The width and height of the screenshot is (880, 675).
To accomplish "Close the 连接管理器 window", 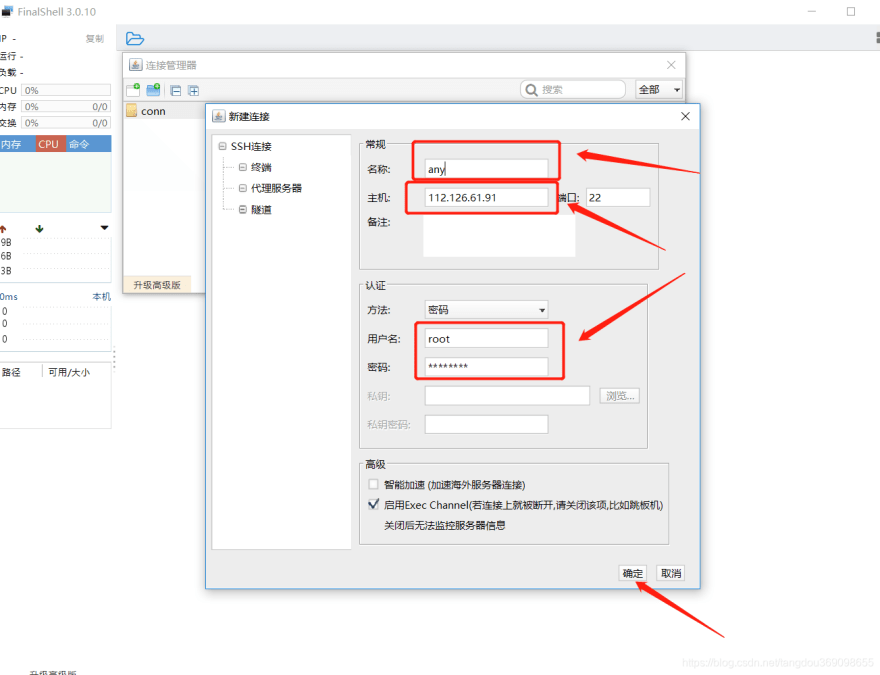I will [671, 65].
